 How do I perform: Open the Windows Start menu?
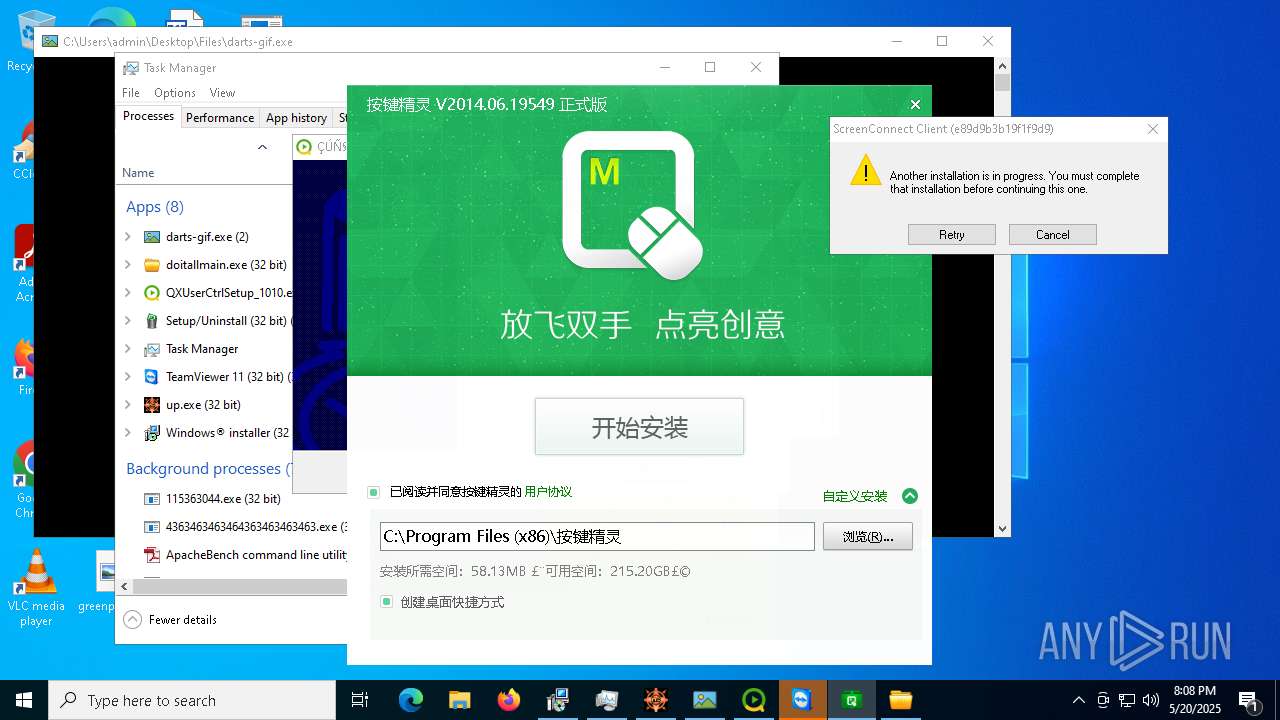point(24,700)
